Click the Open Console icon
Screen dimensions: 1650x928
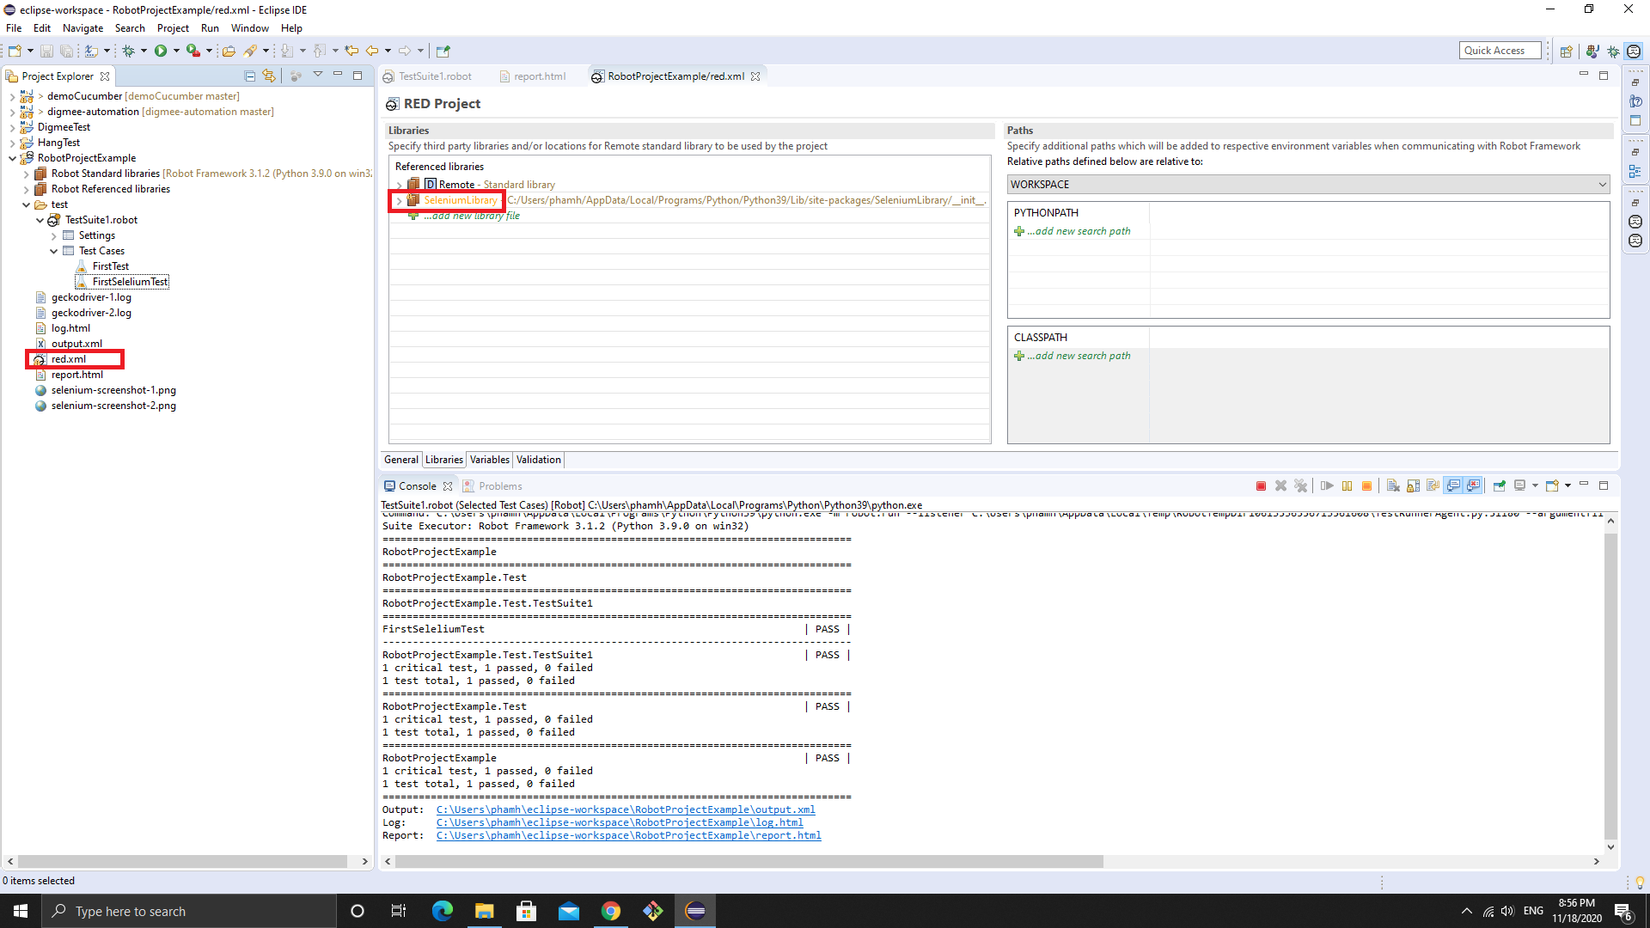[1552, 486]
